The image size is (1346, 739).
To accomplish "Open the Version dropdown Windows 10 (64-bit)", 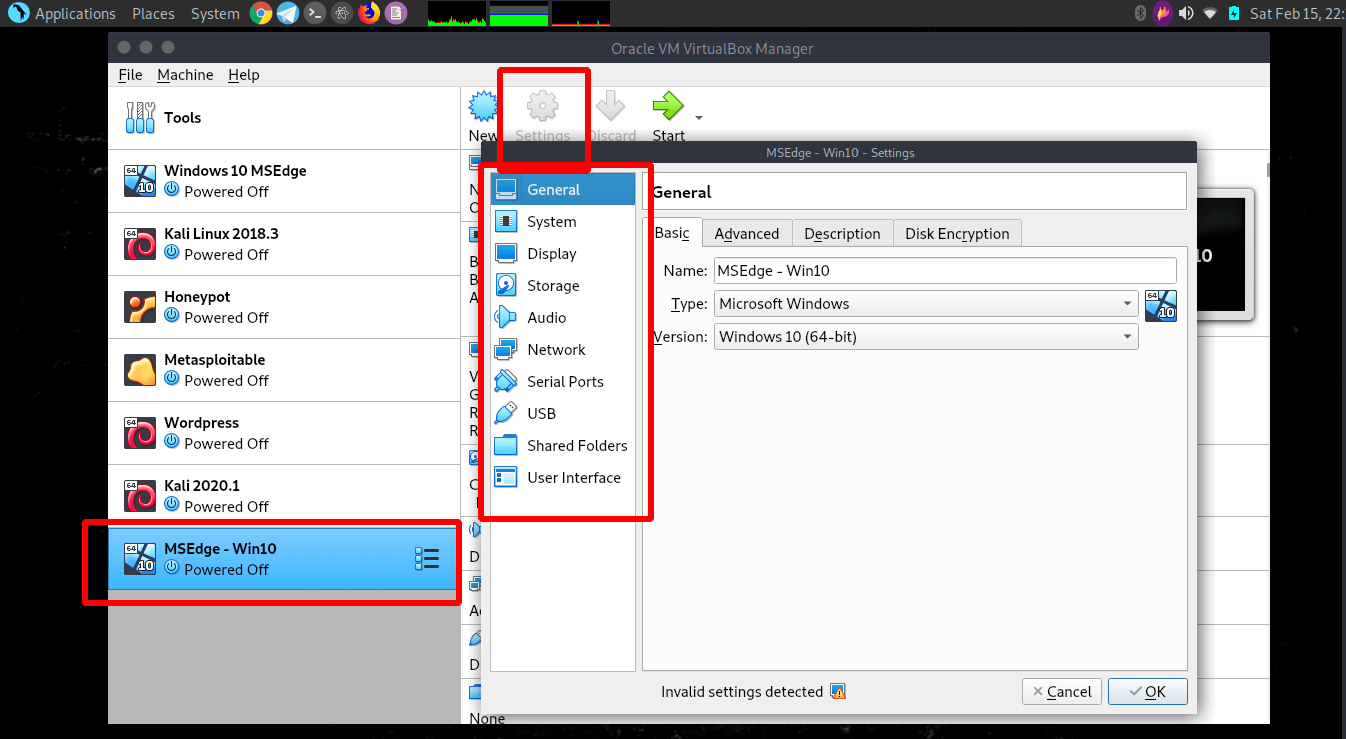I will (x=926, y=337).
